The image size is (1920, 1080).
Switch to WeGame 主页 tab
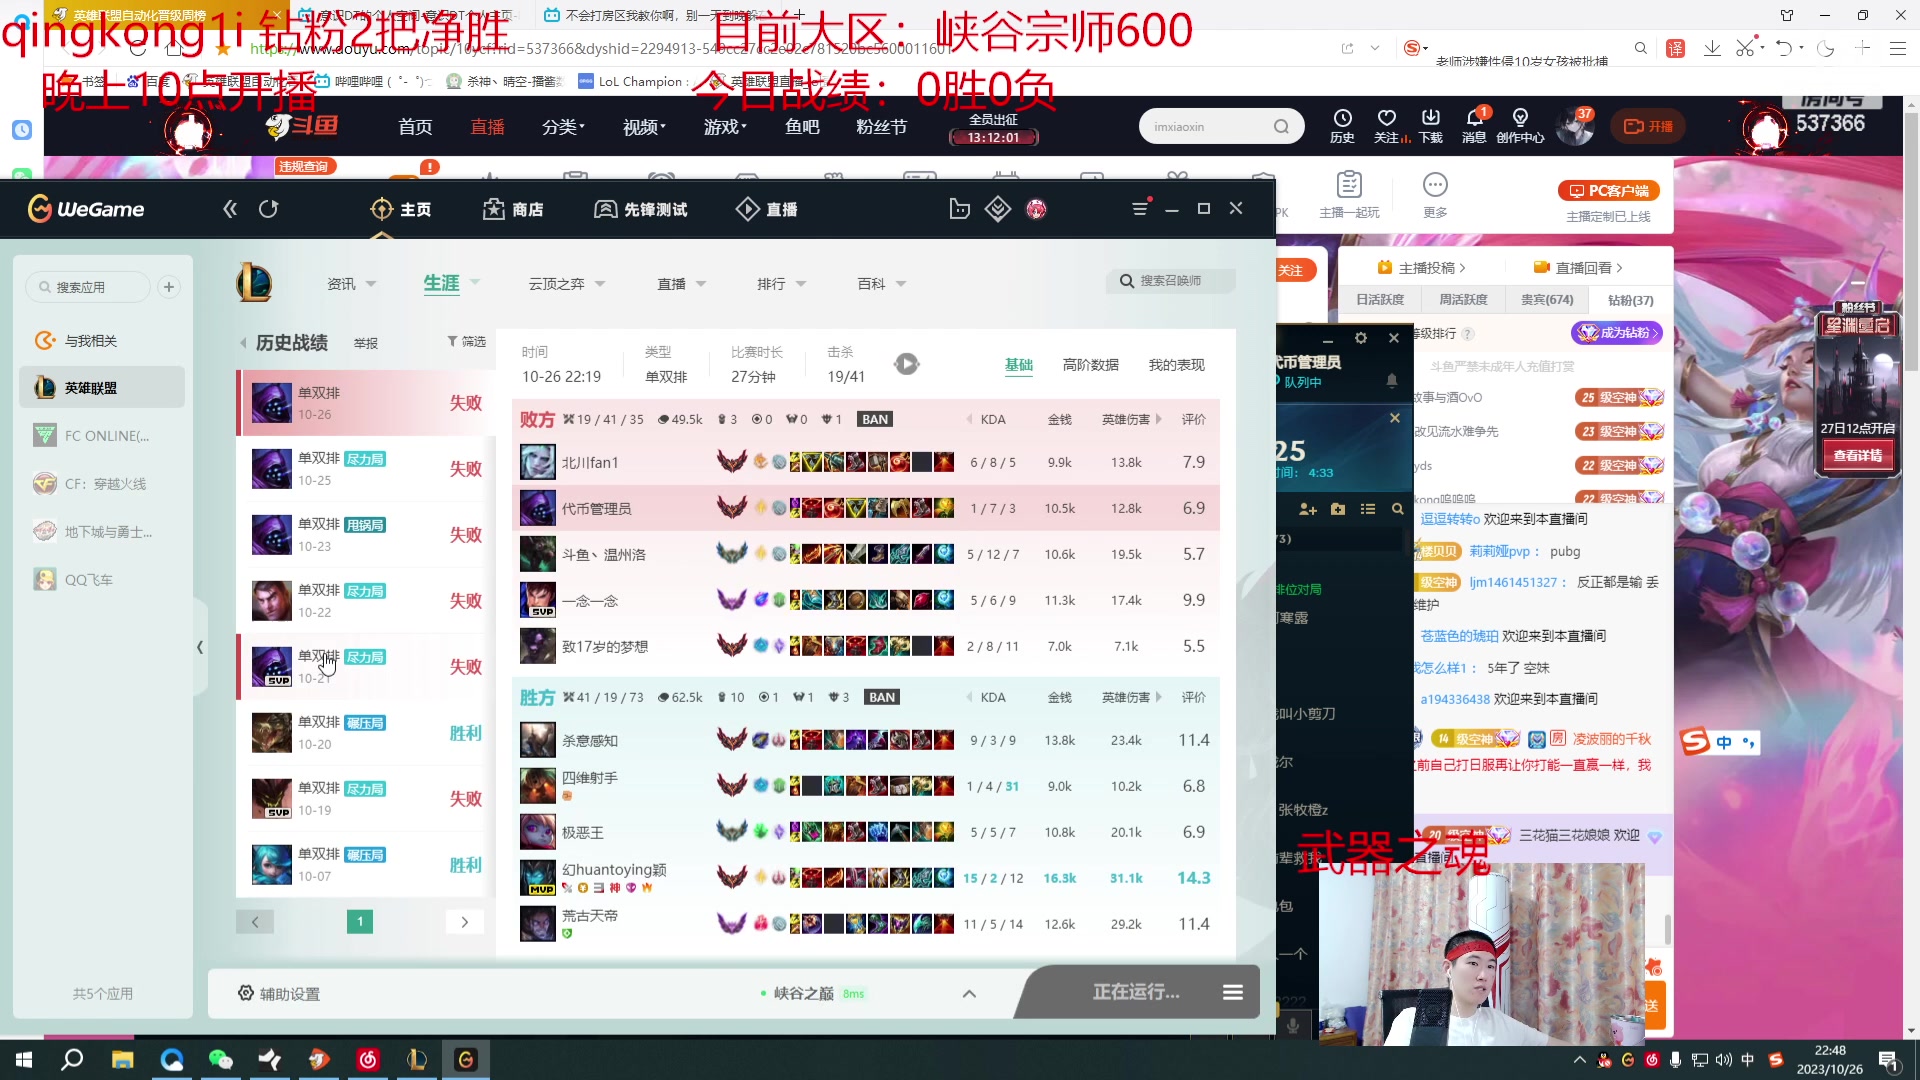[x=401, y=209]
